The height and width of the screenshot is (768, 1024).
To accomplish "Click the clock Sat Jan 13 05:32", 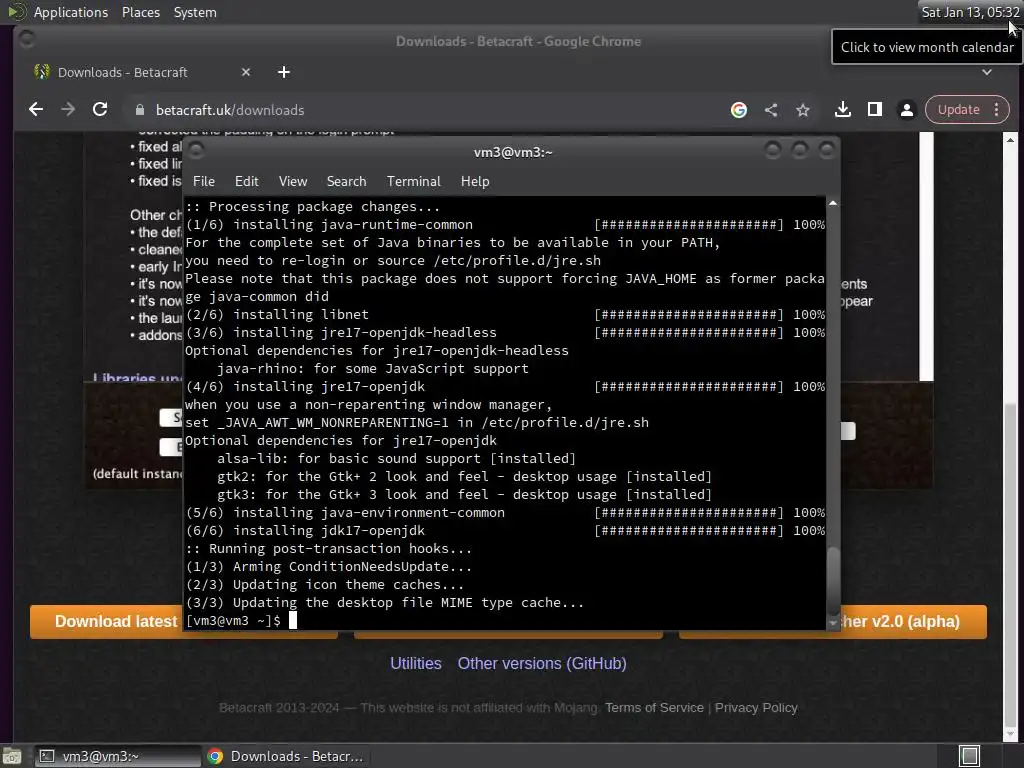I will pos(970,12).
